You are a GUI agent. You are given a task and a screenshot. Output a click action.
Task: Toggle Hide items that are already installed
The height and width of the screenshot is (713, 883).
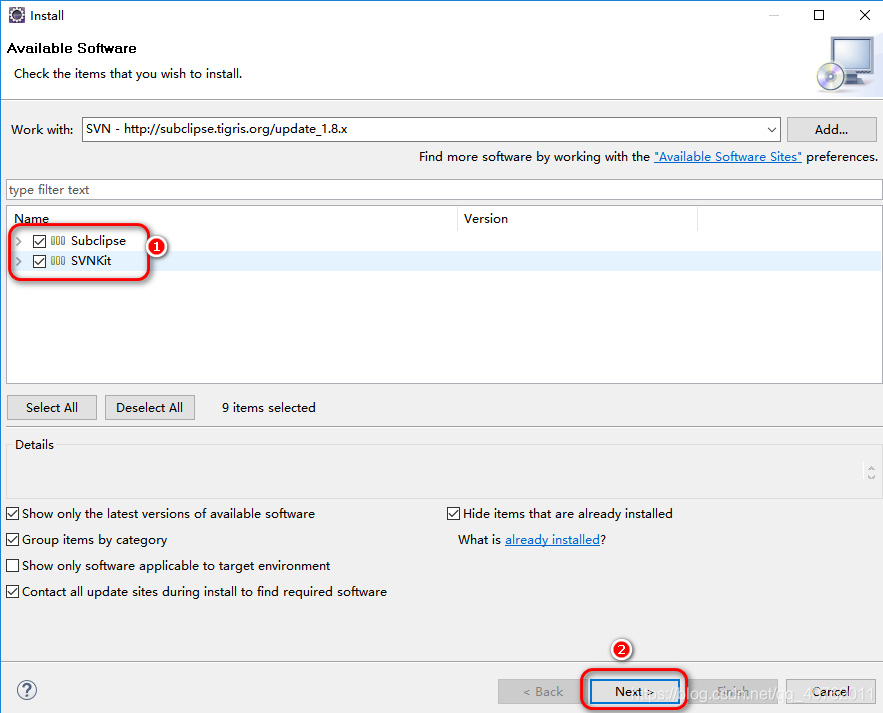tap(453, 514)
